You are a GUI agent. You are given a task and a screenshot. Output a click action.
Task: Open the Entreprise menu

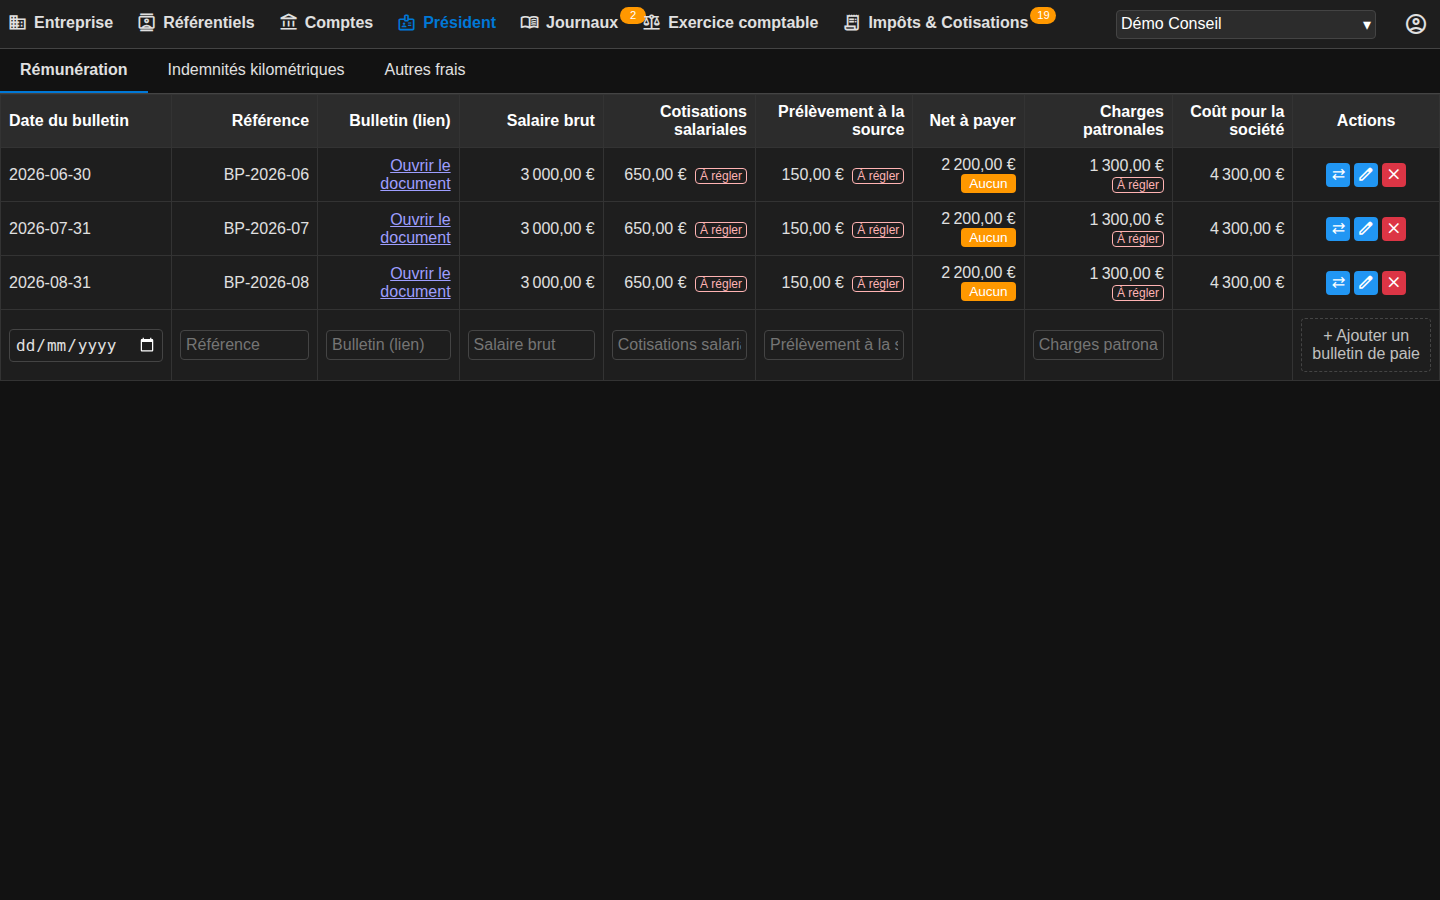click(x=61, y=23)
